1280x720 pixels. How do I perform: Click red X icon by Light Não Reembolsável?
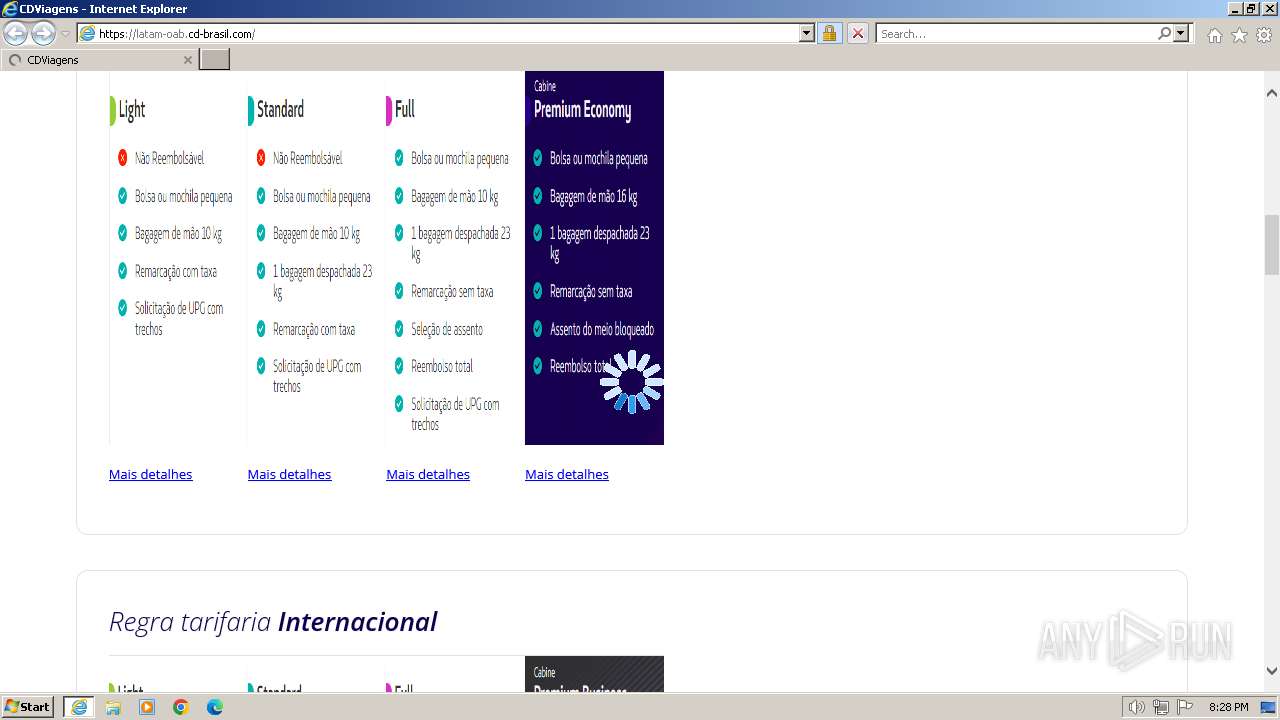[x=122, y=158]
